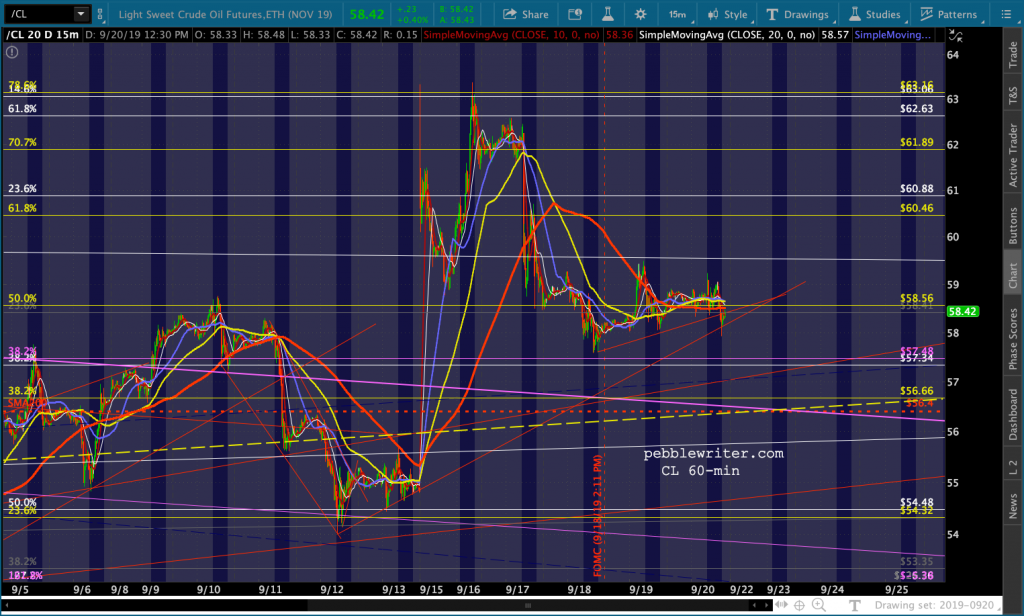Click the quote alert icon next to Share
1024x616 pixels.
(x=574, y=14)
